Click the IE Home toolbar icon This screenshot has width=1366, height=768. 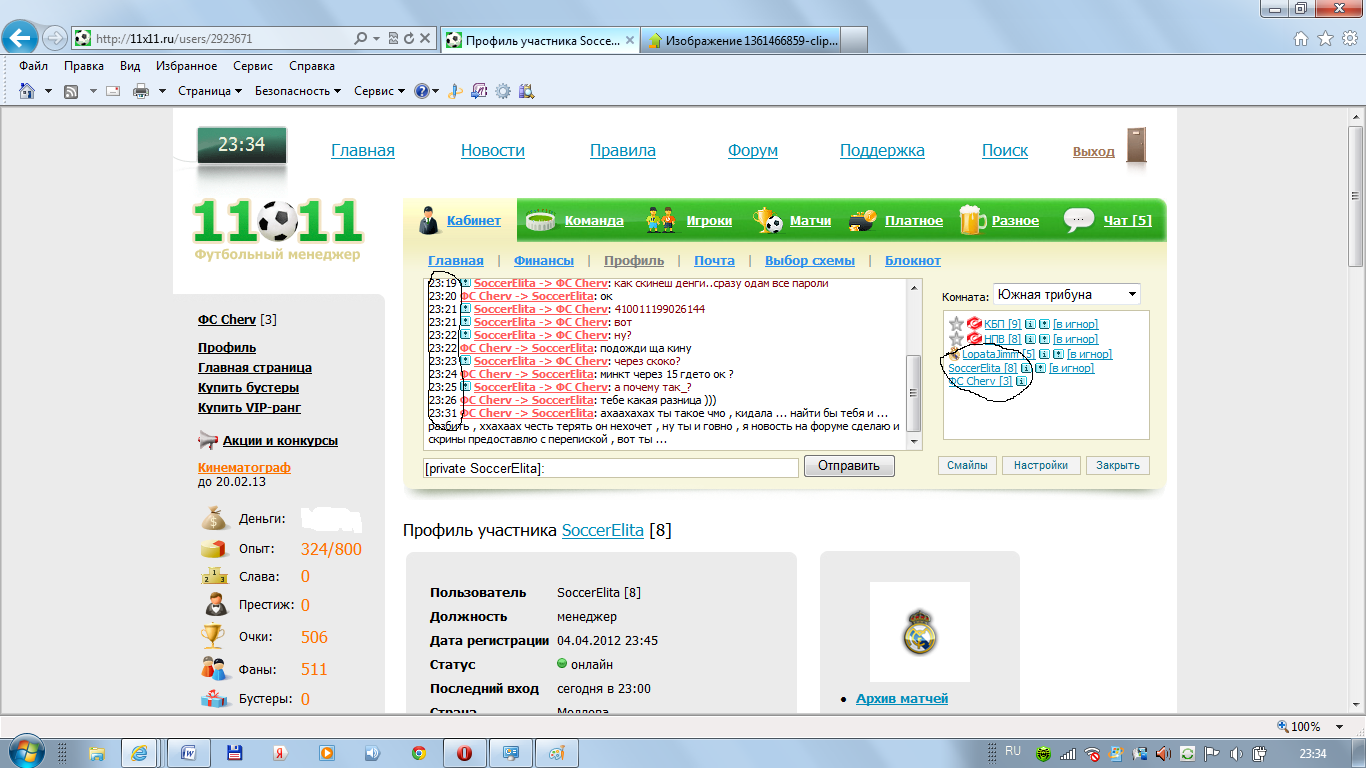[x=27, y=91]
